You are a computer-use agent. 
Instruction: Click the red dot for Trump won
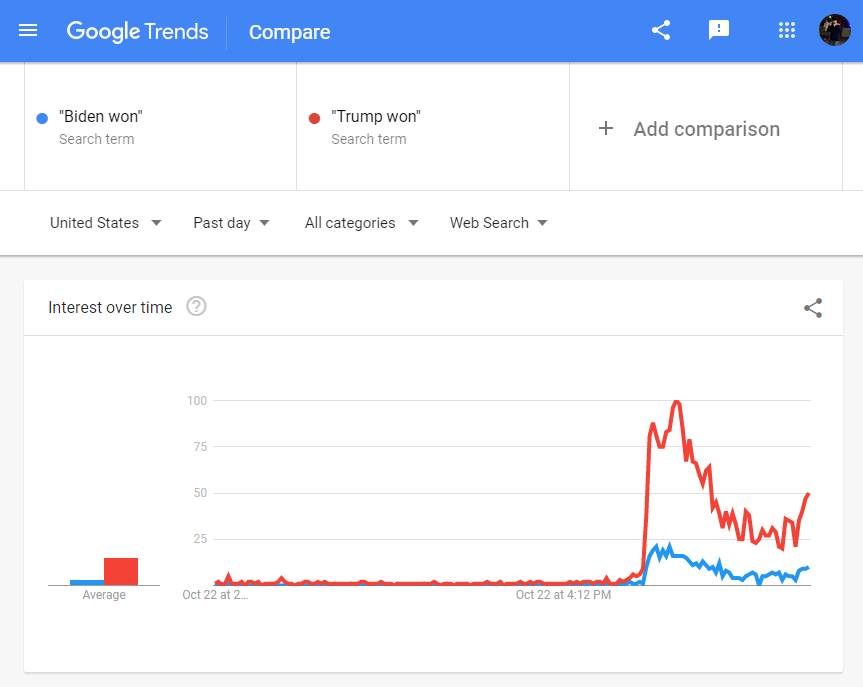(x=314, y=118)
